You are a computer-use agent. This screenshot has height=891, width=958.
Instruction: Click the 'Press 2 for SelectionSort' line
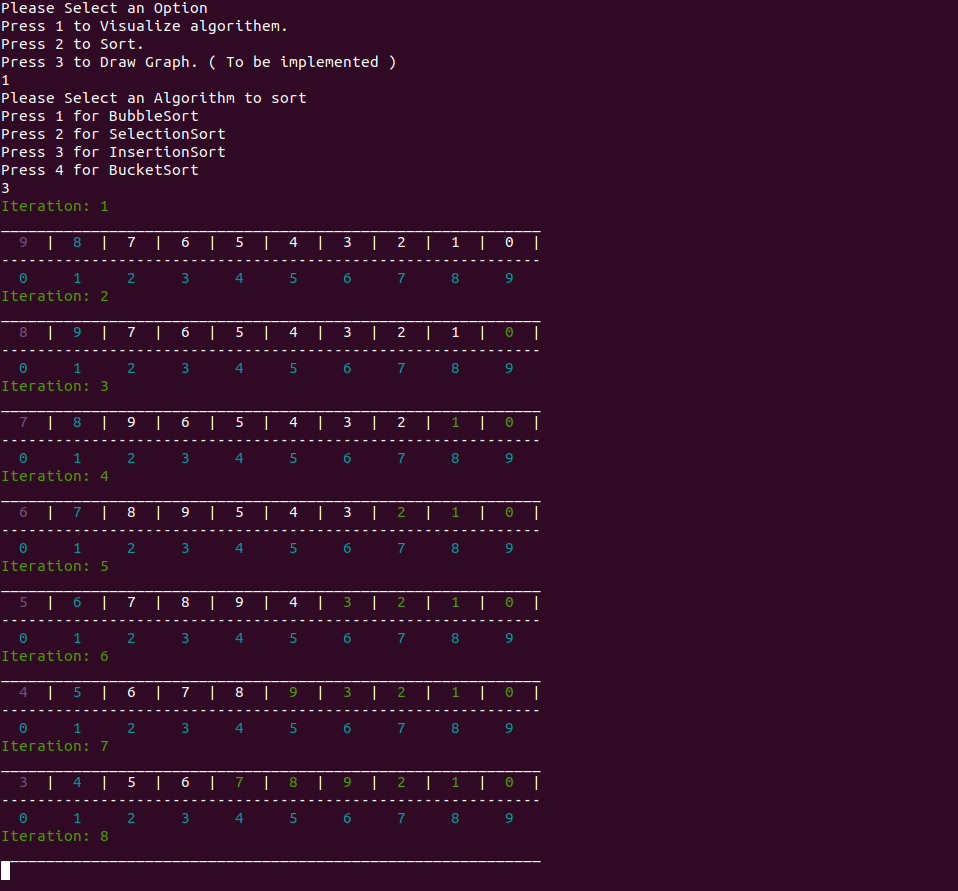point(113,134)
